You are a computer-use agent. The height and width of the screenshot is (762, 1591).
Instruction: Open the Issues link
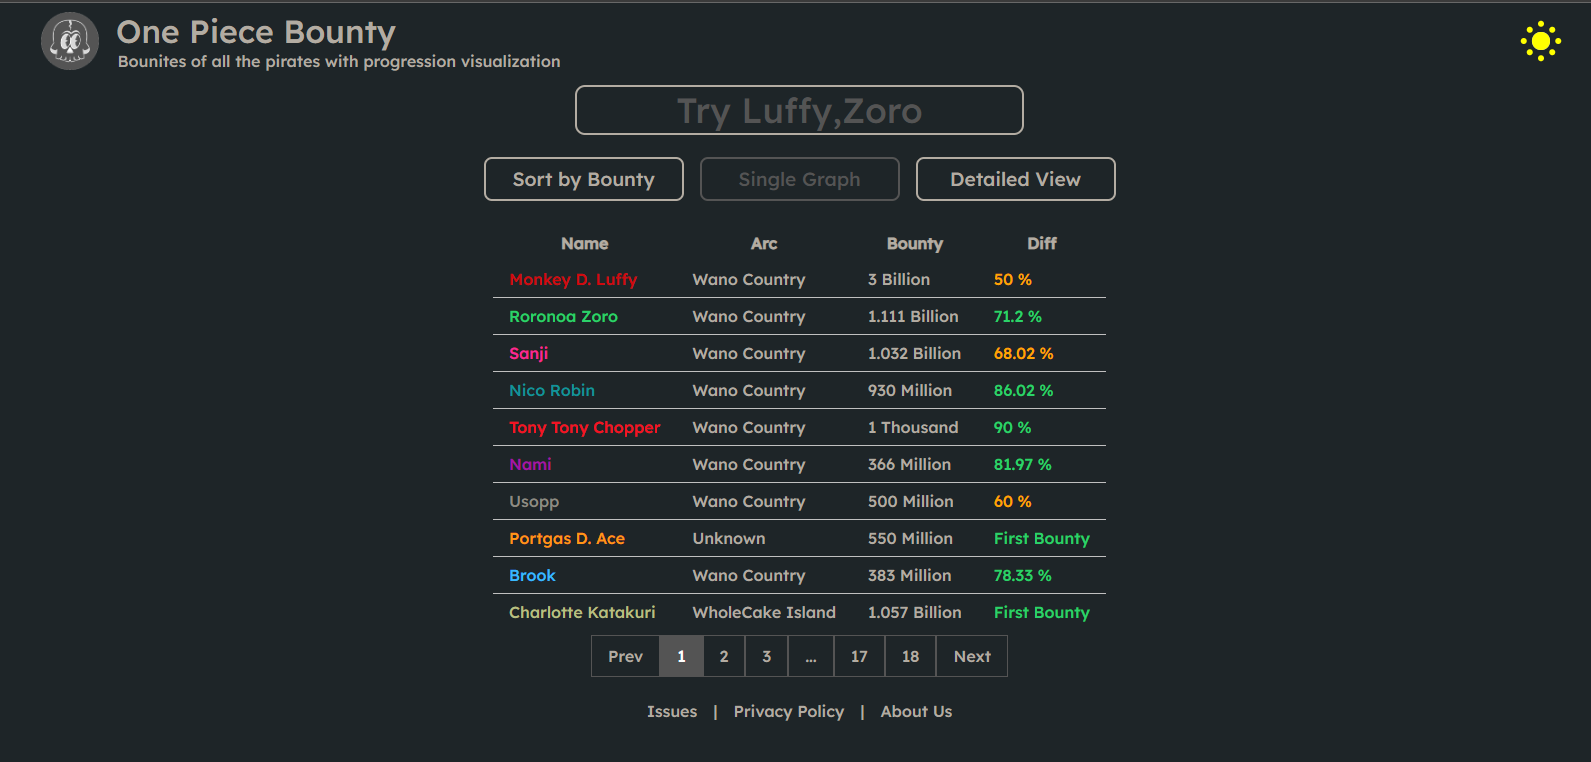(x=672, y=712)
